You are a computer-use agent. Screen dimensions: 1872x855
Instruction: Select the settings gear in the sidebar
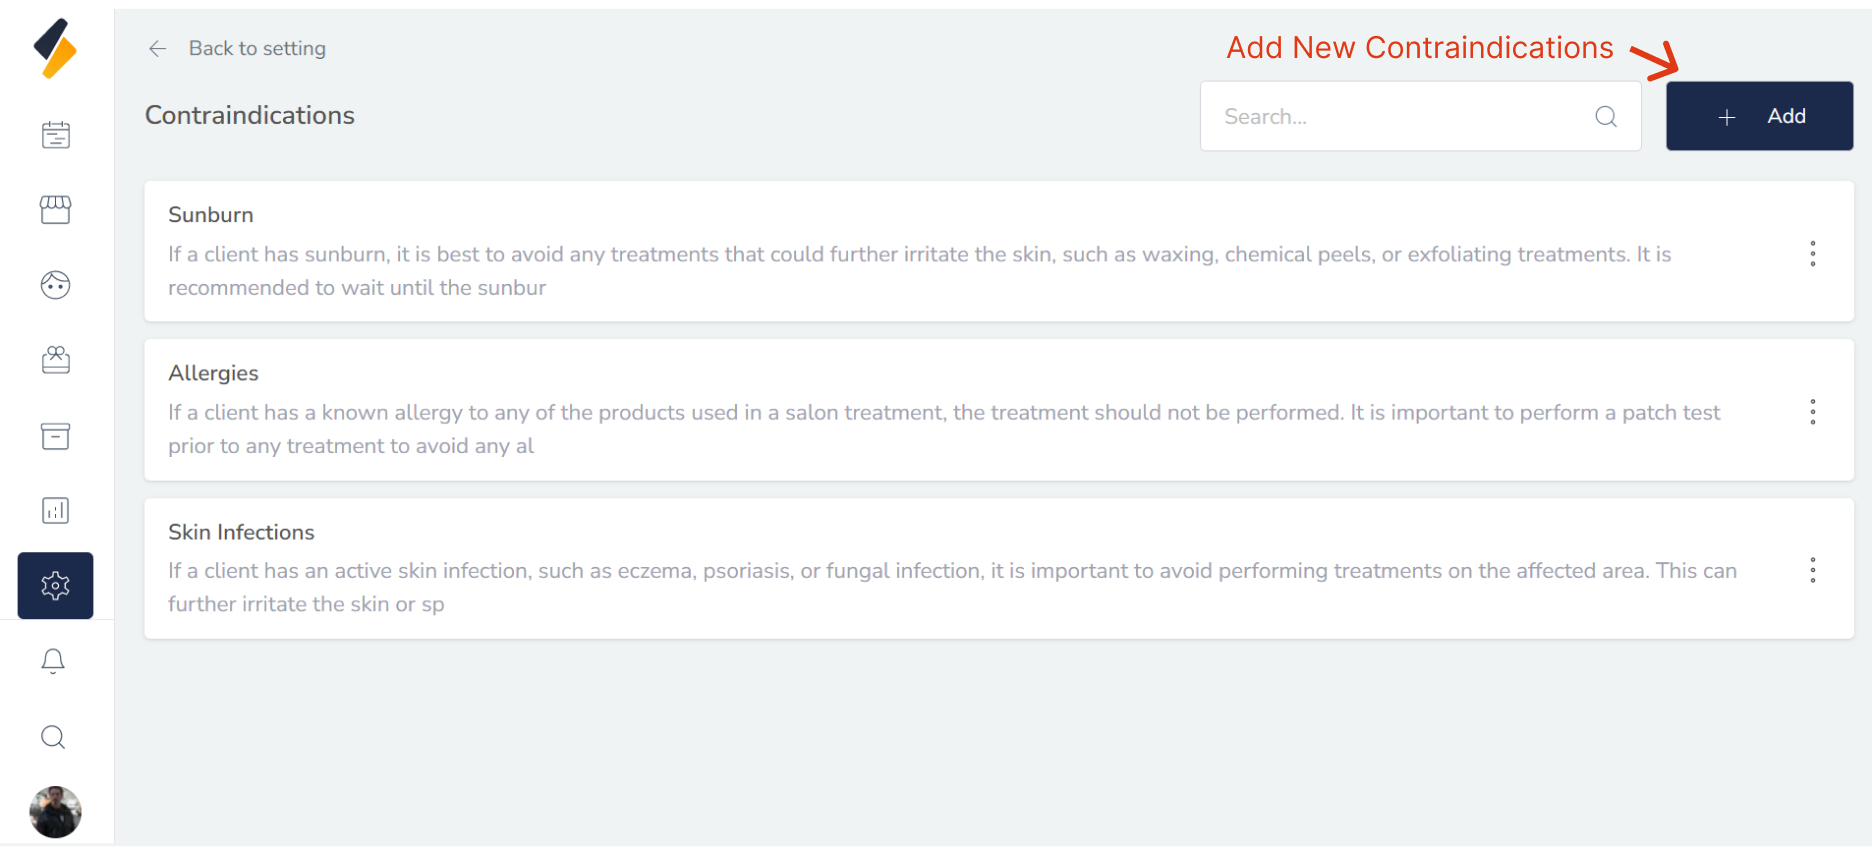pos(55,585)
